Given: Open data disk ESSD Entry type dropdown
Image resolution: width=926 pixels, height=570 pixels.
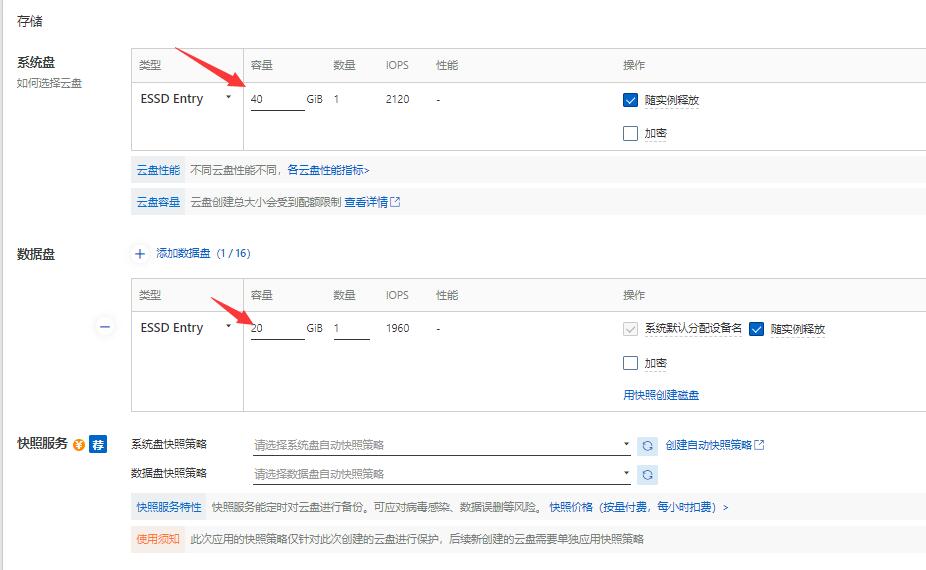Looking at the screenshot, I should [x=186, y=328].
